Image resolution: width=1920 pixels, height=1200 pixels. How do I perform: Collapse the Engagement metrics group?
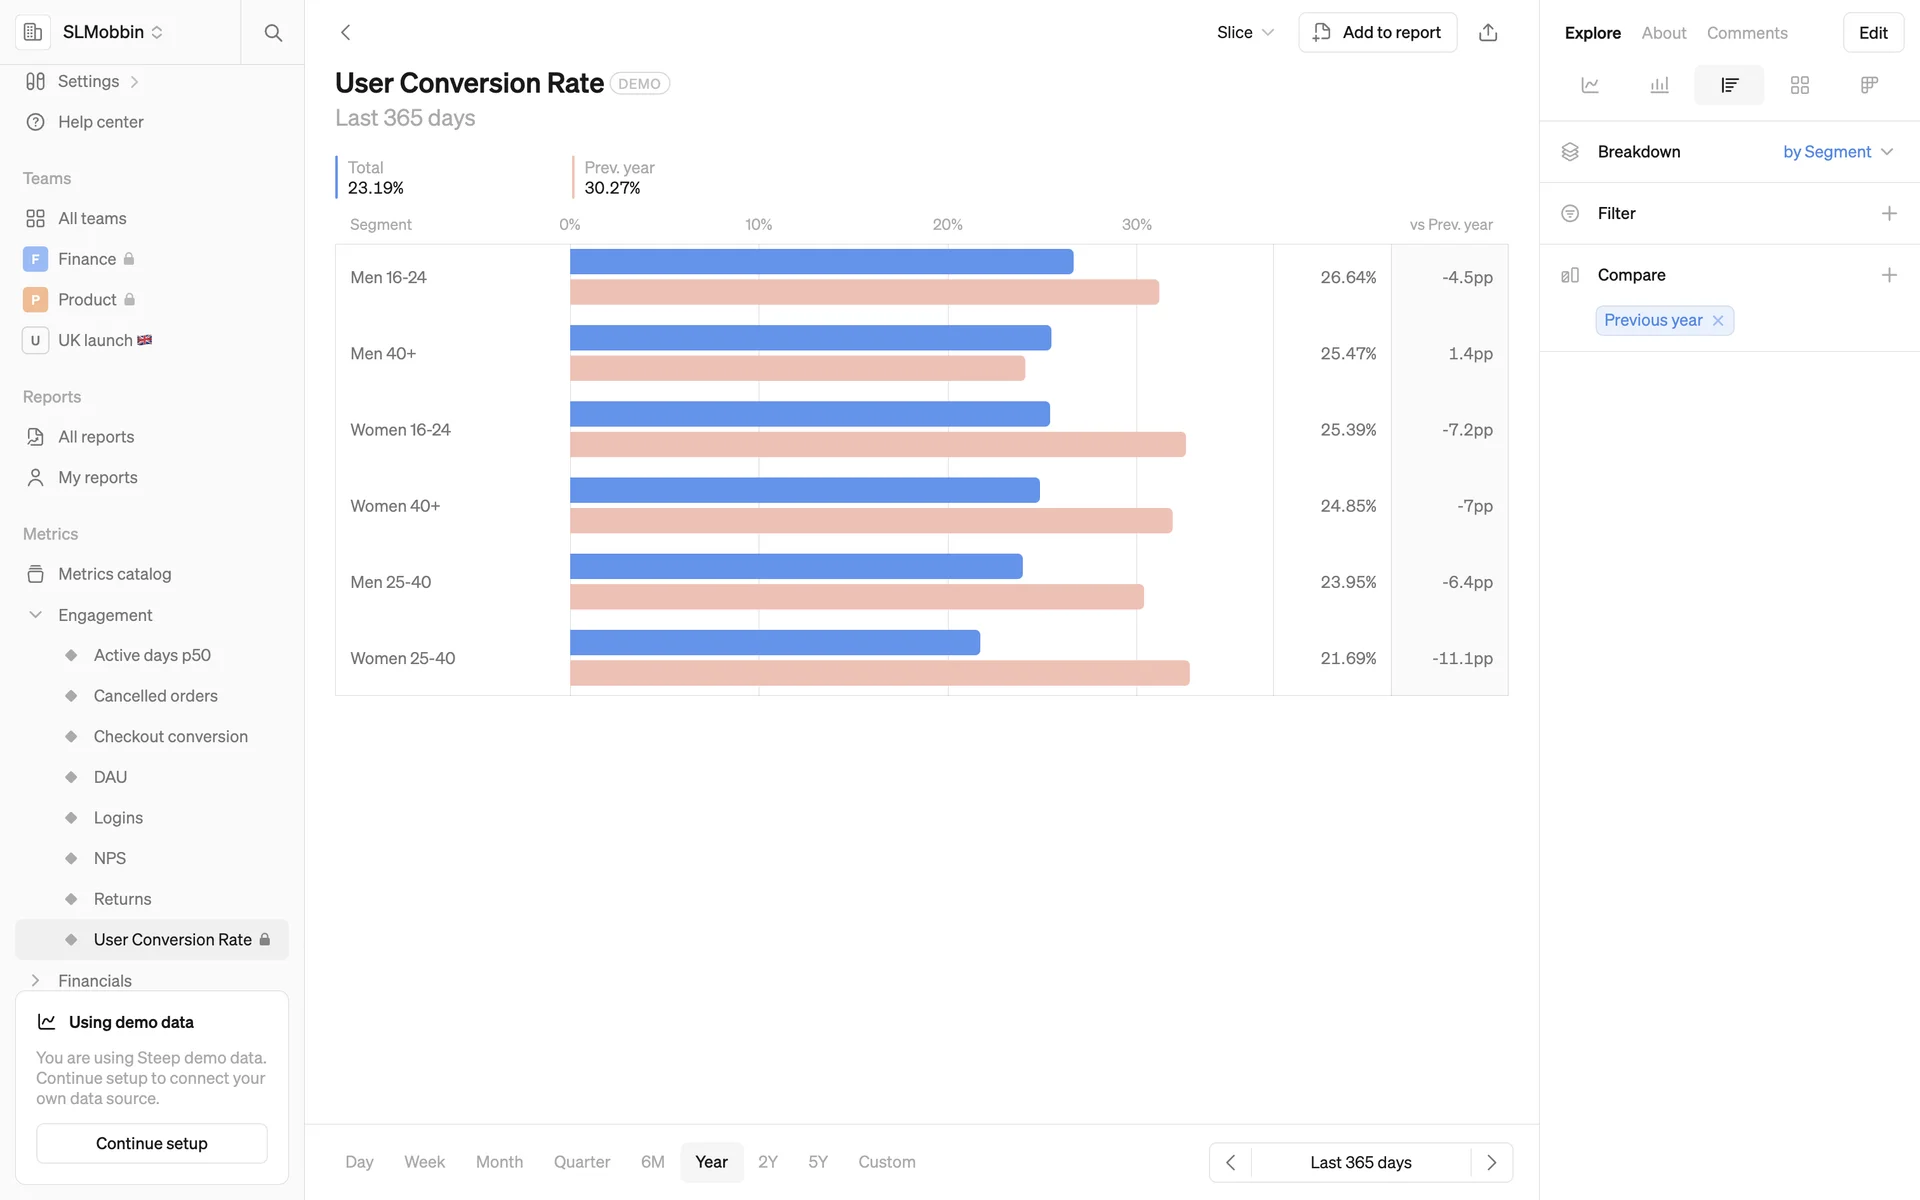tap(36, 615)
